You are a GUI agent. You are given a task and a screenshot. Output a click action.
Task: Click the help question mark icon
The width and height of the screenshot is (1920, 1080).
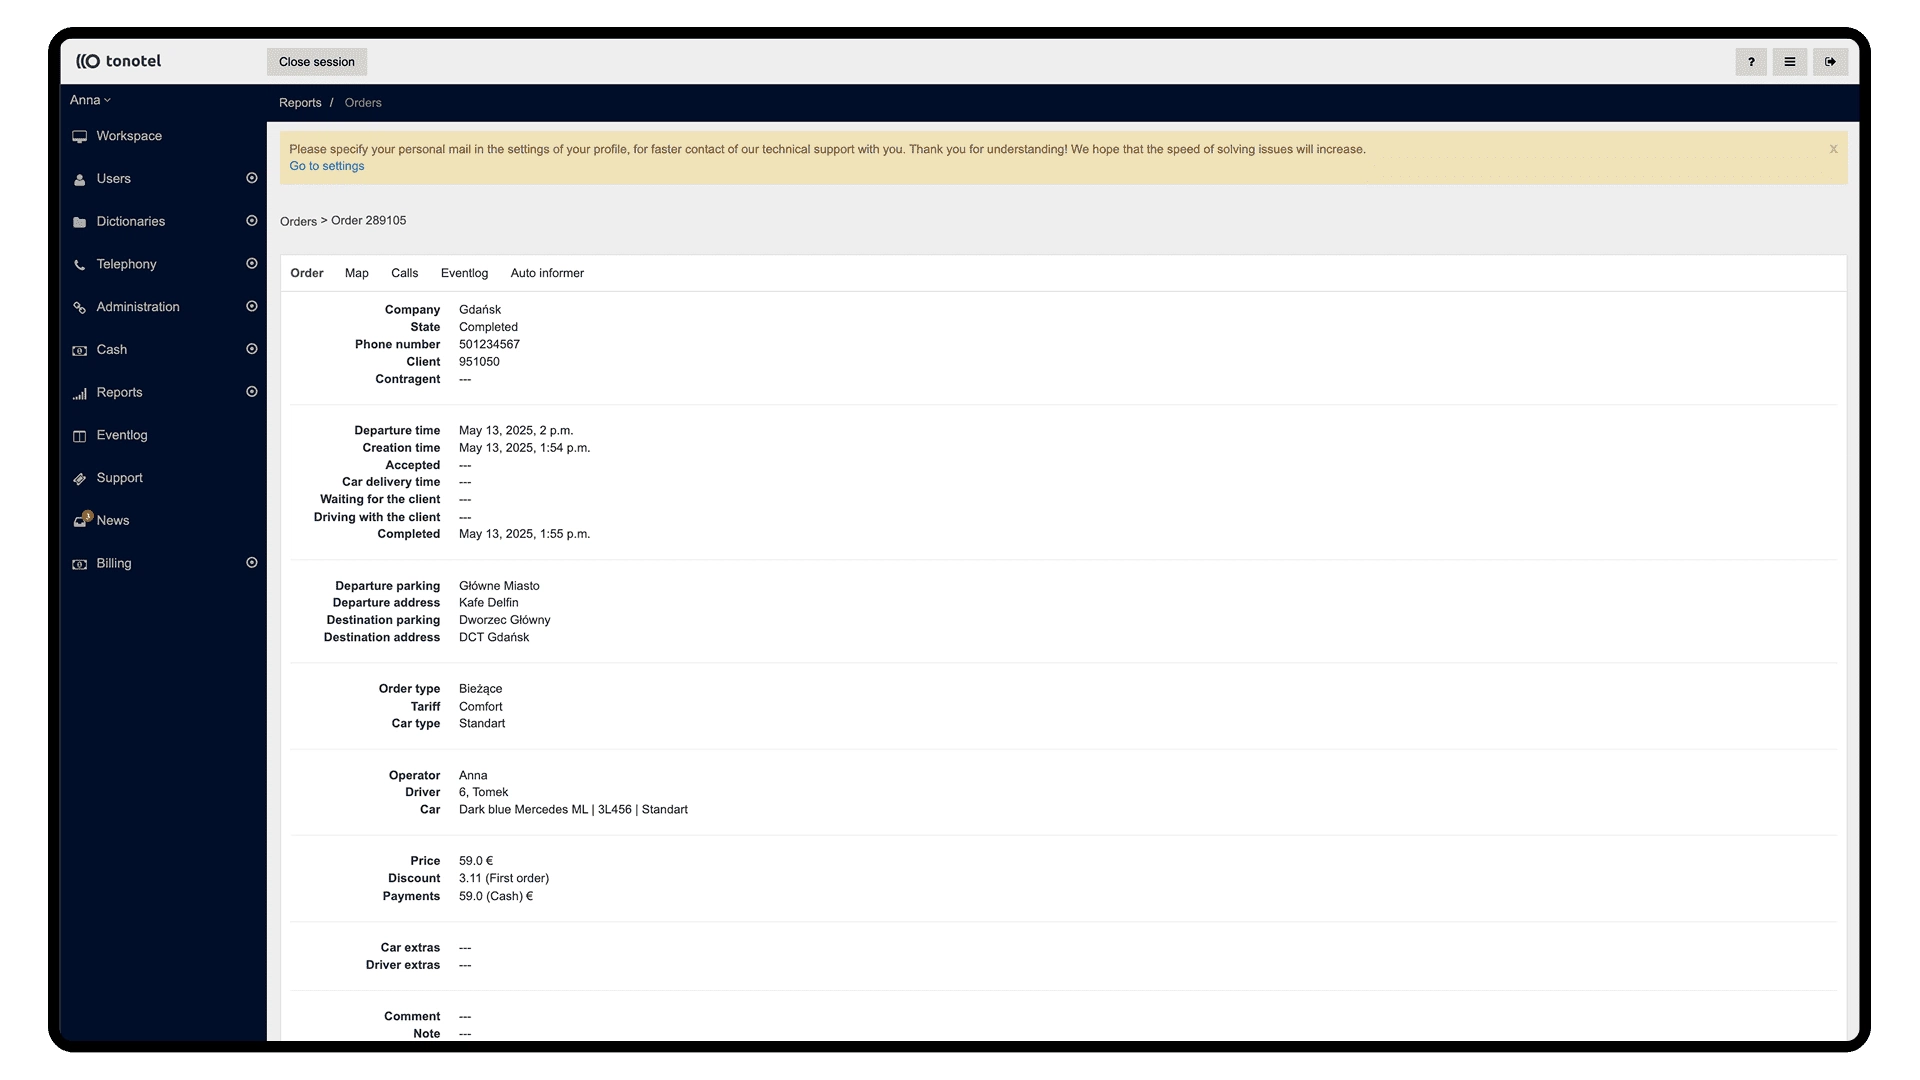pyautogui.click(x=1751, y=62)
